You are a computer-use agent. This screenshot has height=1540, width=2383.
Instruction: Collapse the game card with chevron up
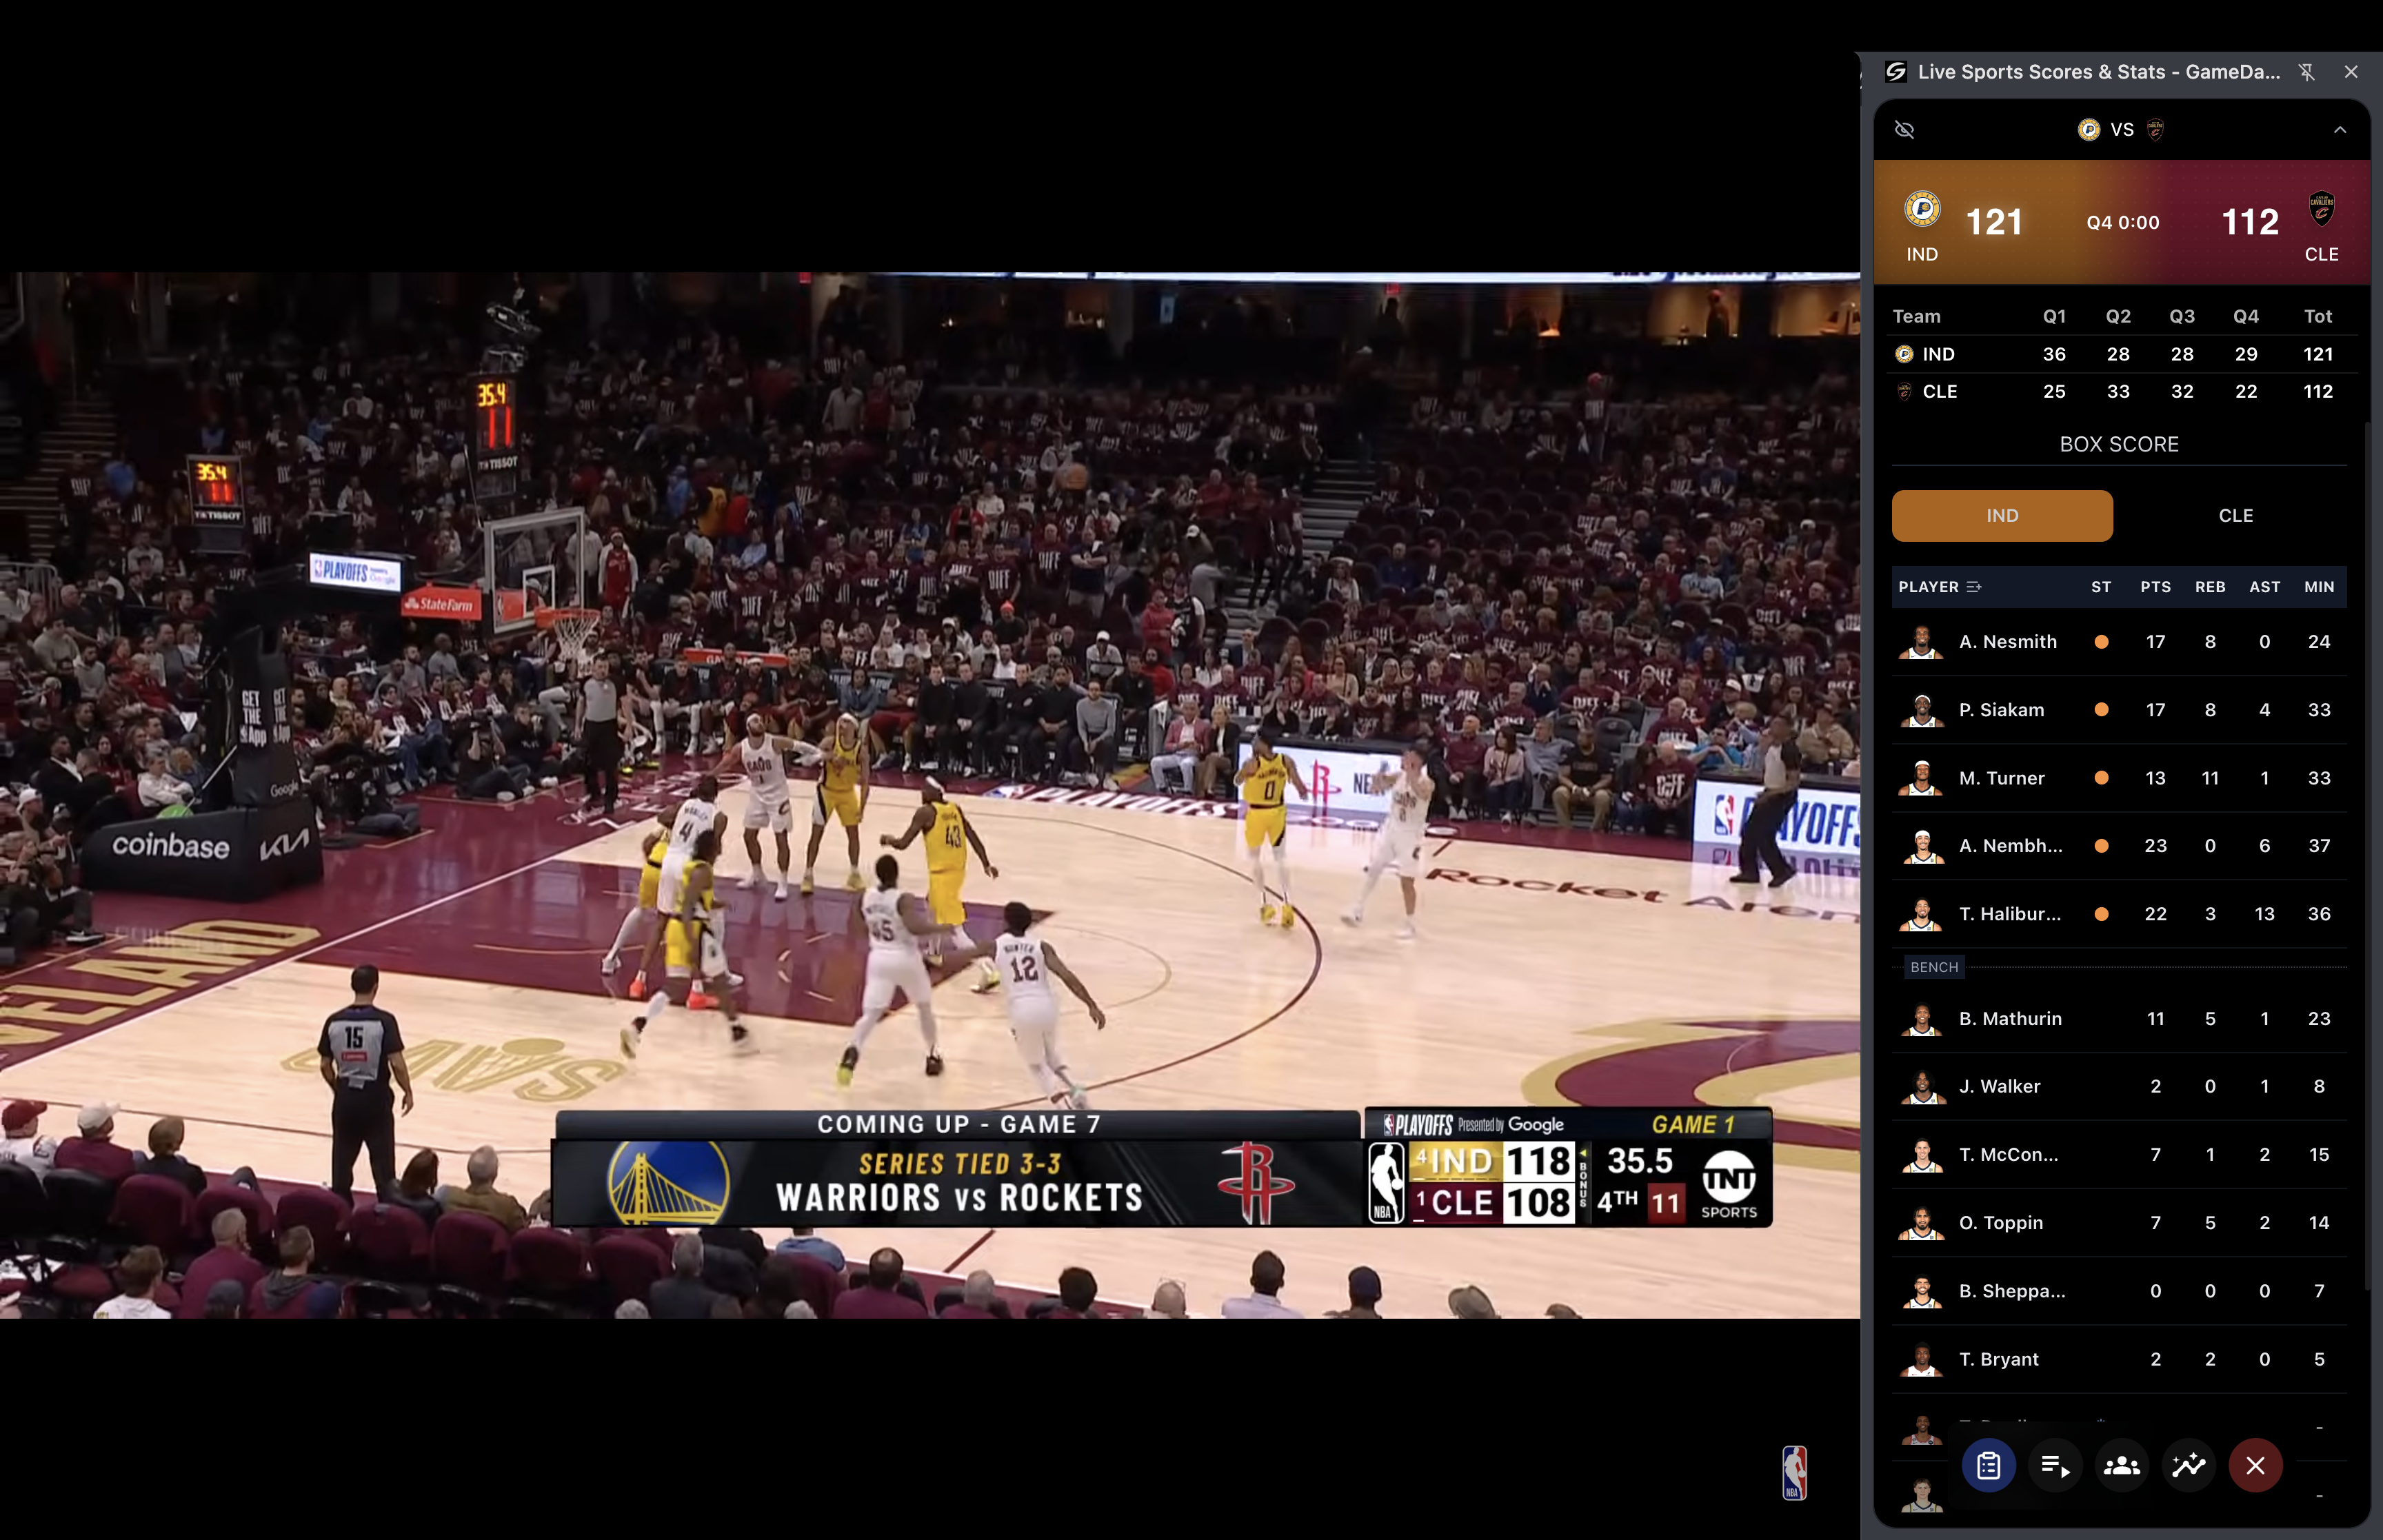(2340, 130)
